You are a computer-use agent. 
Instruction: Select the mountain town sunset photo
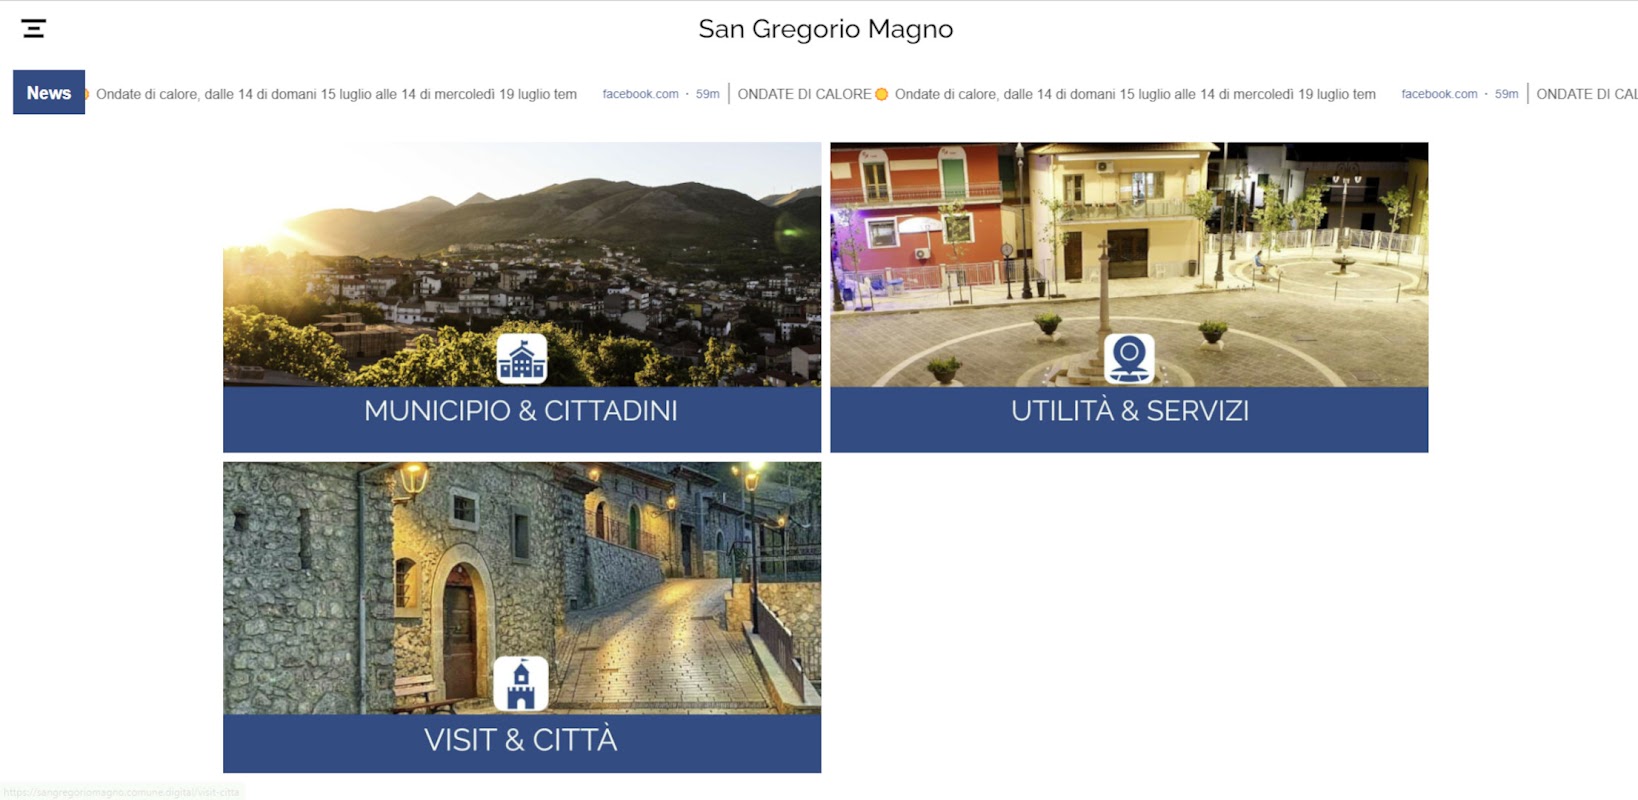(x=522, y=264)
